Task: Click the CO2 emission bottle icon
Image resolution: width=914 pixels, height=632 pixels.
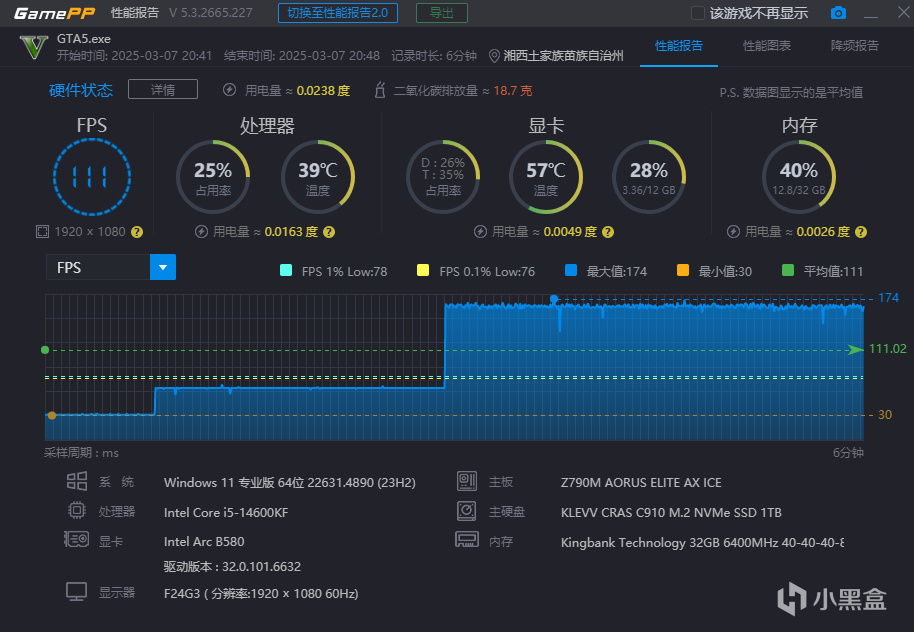Action: [x=379, y=90]
